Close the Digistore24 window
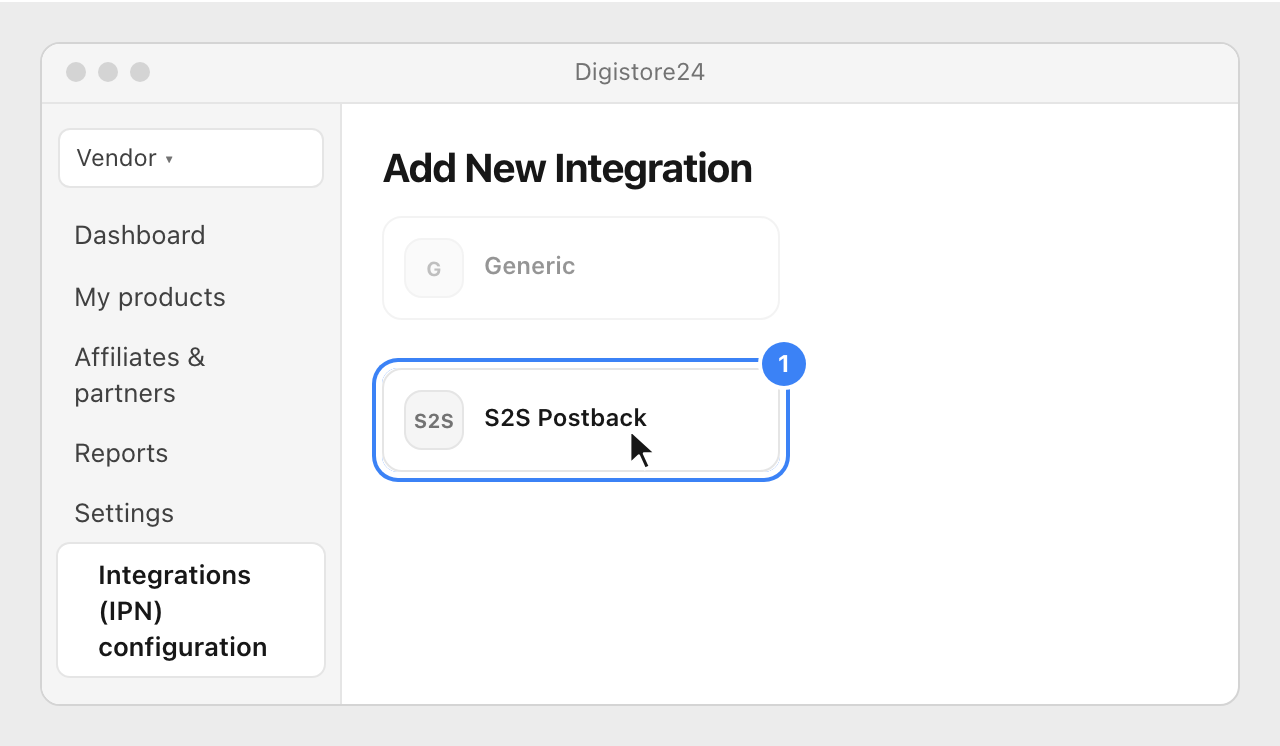The width and height of the screenshot is (1280, 746). pyautogui.click(x=76, y=72)
